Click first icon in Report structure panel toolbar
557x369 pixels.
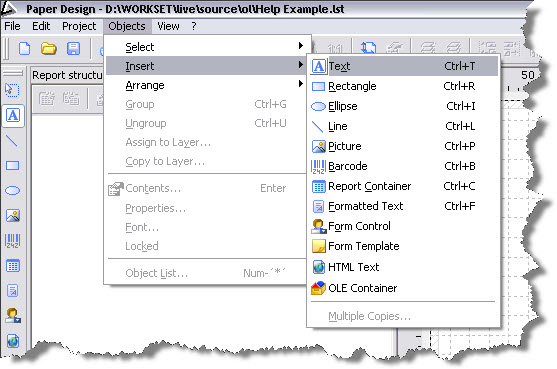[47, 98]
